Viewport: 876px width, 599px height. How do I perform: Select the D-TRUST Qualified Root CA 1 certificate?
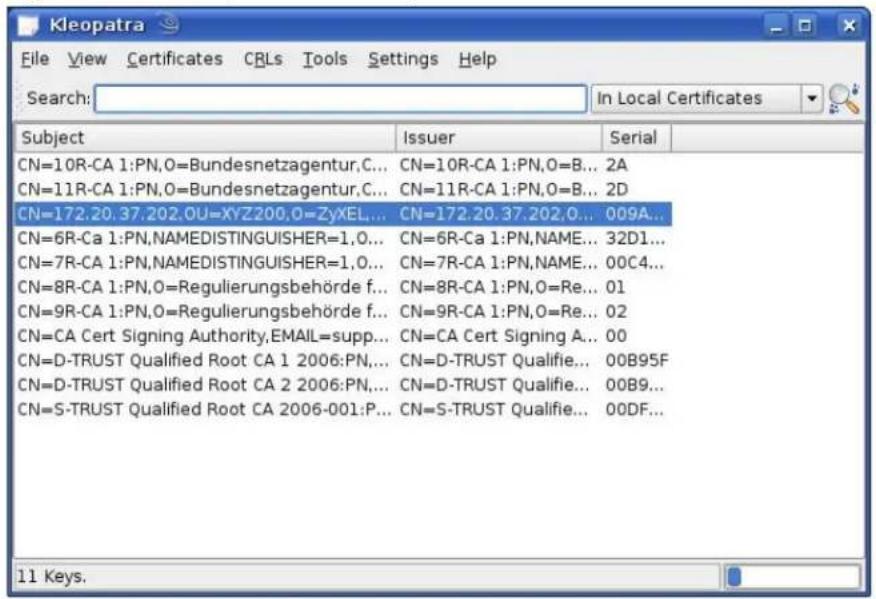pyautogui.click(x=343, y=360)
